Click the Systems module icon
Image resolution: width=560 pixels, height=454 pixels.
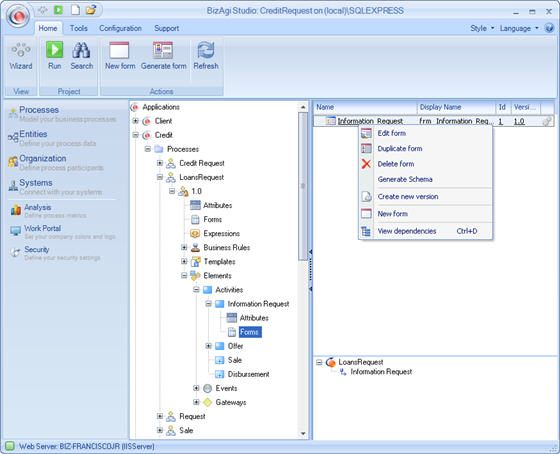pos(13,186)
